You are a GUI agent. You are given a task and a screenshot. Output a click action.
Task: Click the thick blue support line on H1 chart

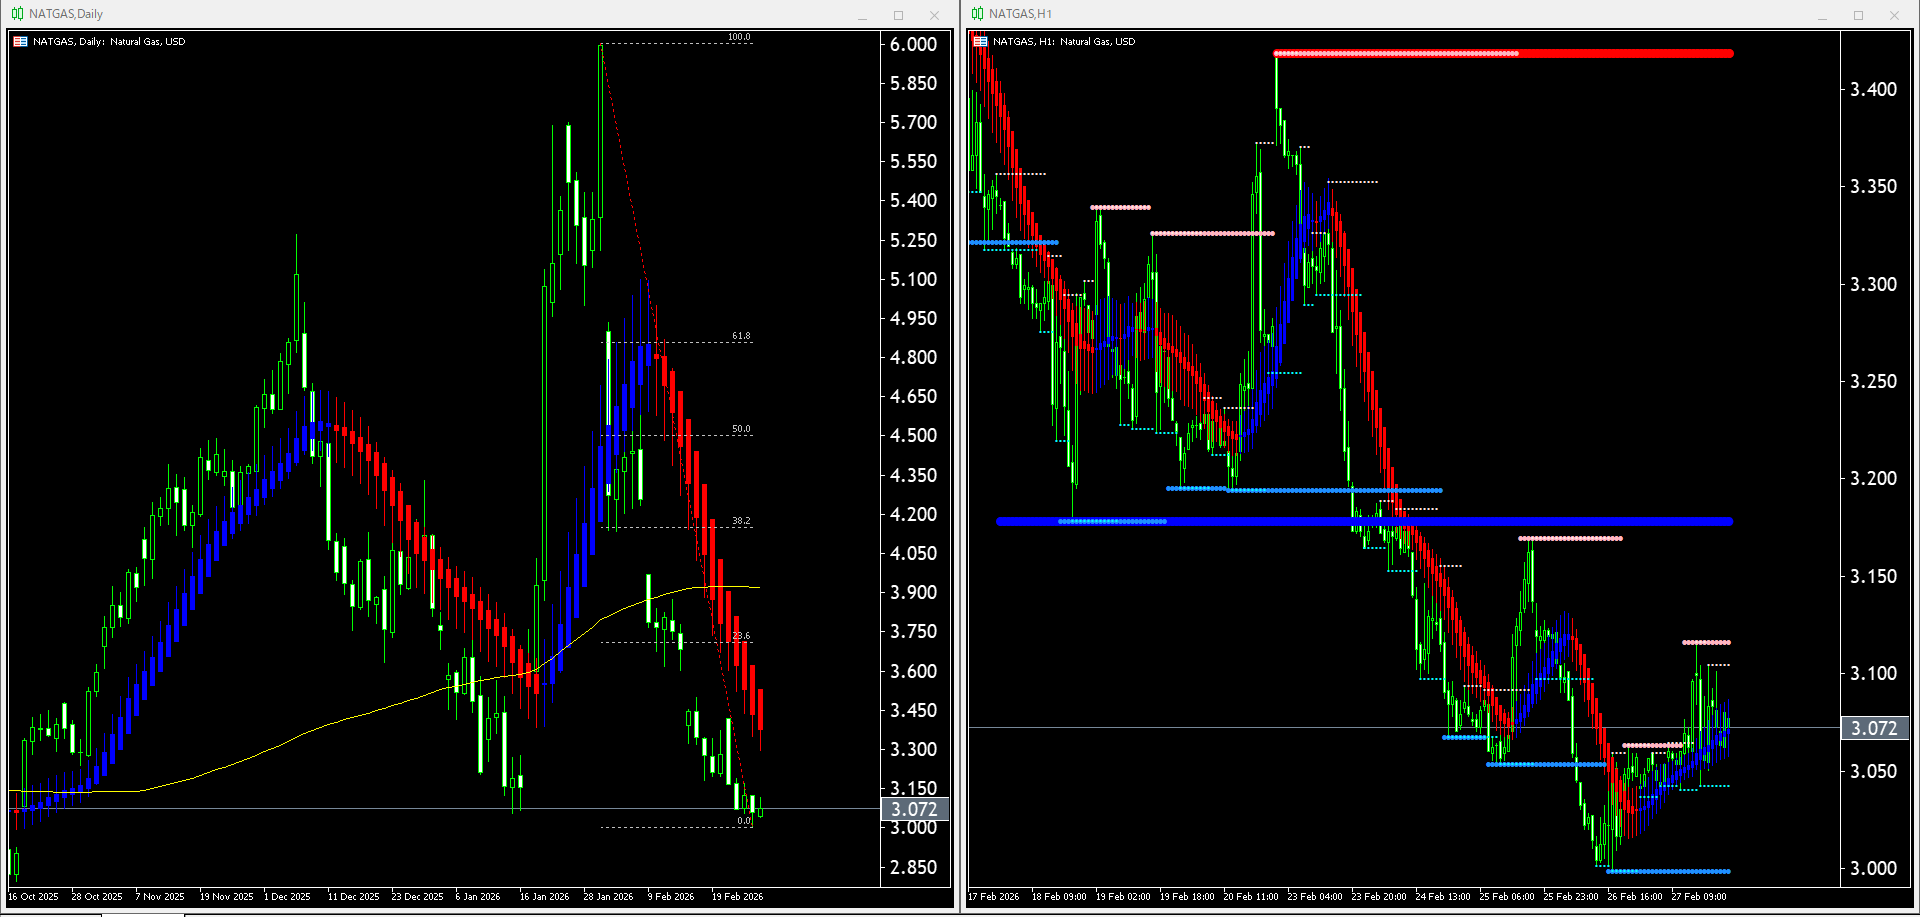point(1364,522)
